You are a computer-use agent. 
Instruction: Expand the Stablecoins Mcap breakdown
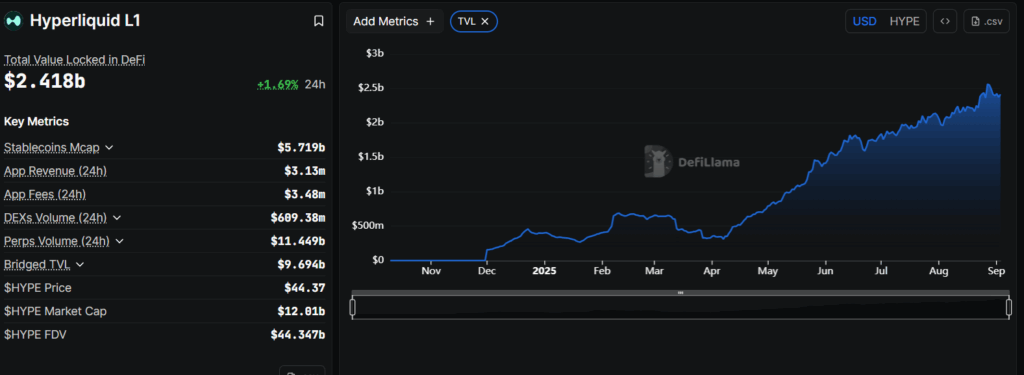[x=109, y=148]
